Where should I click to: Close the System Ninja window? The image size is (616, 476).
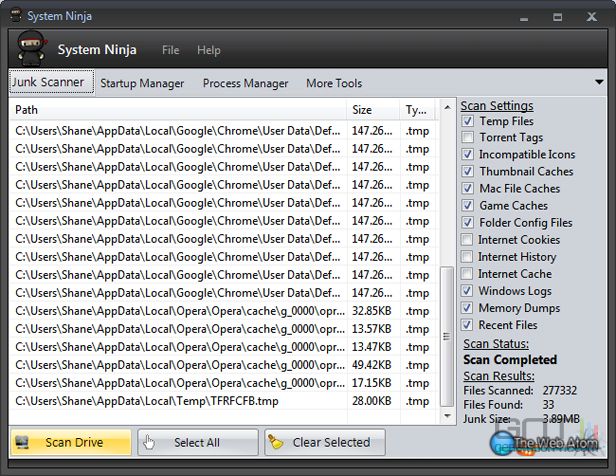592,16
